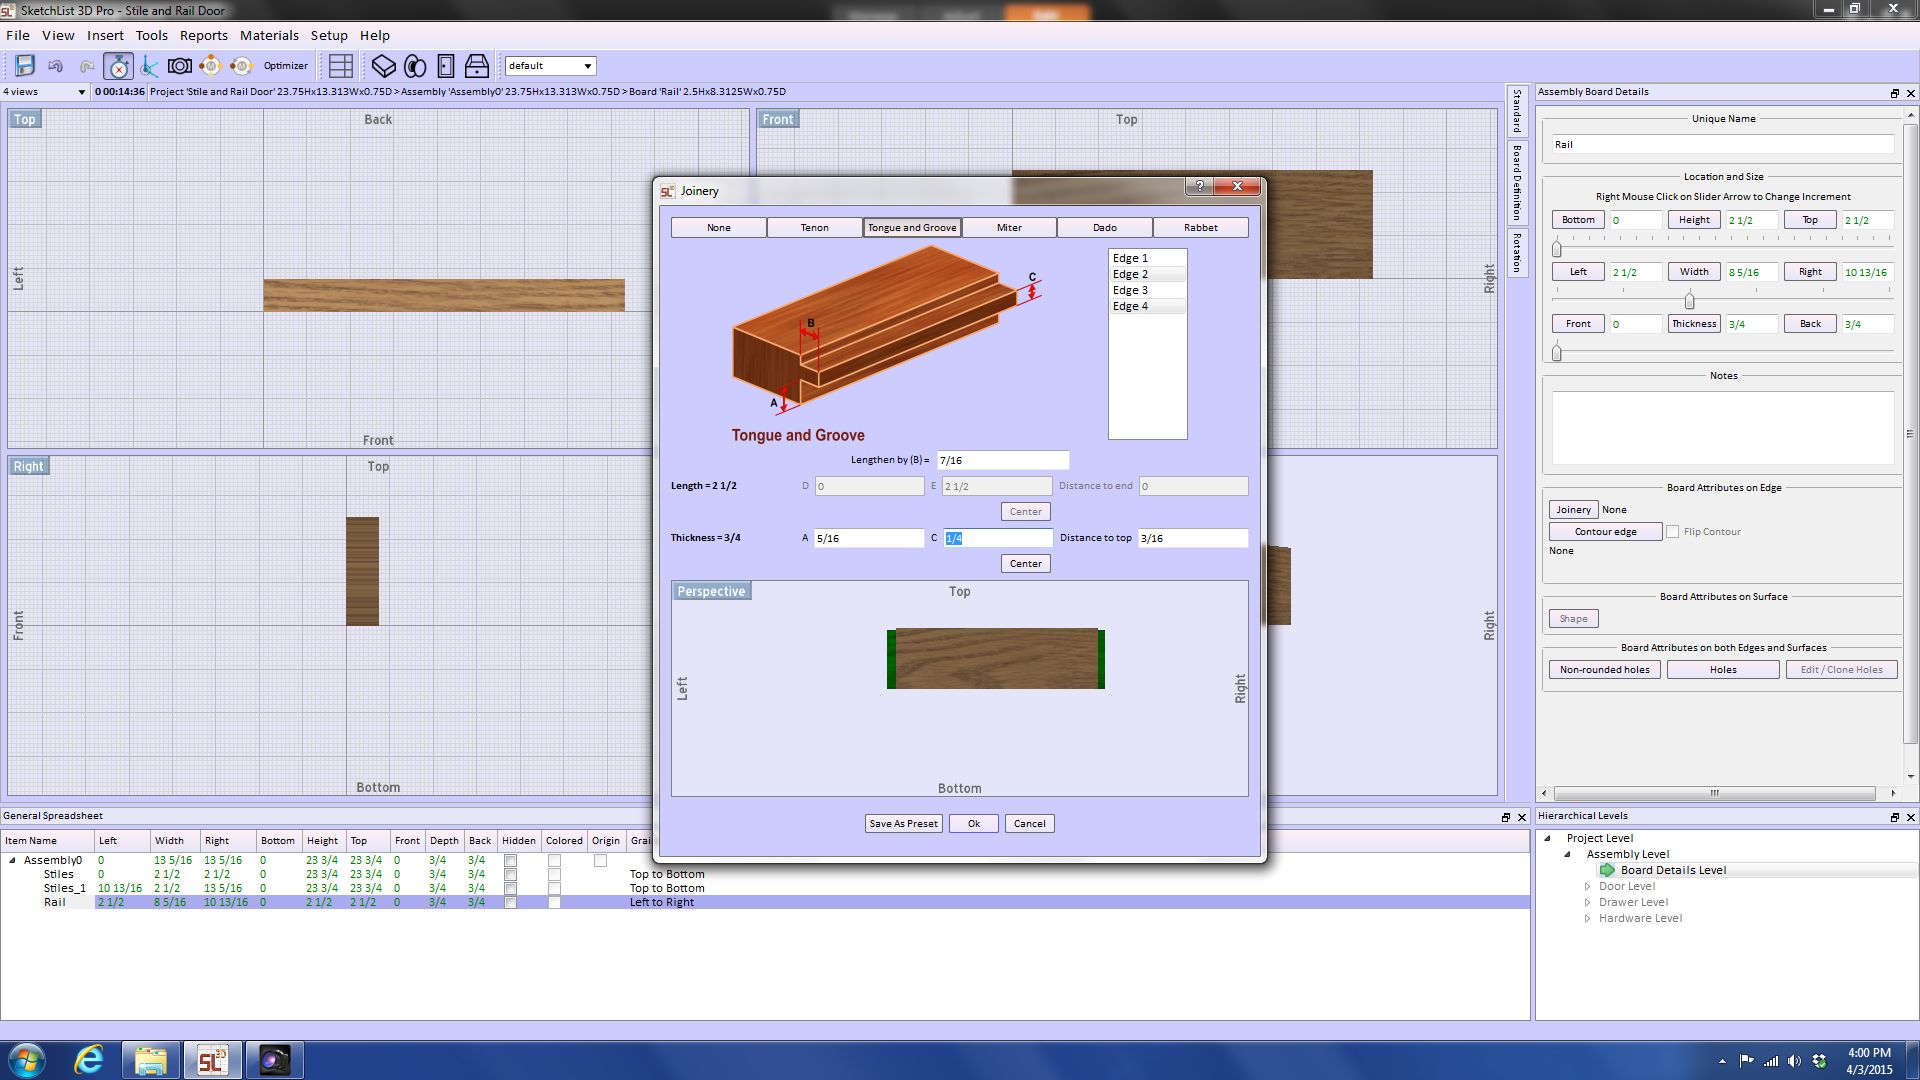Click the Contour edge button

tap(1605, 532)
